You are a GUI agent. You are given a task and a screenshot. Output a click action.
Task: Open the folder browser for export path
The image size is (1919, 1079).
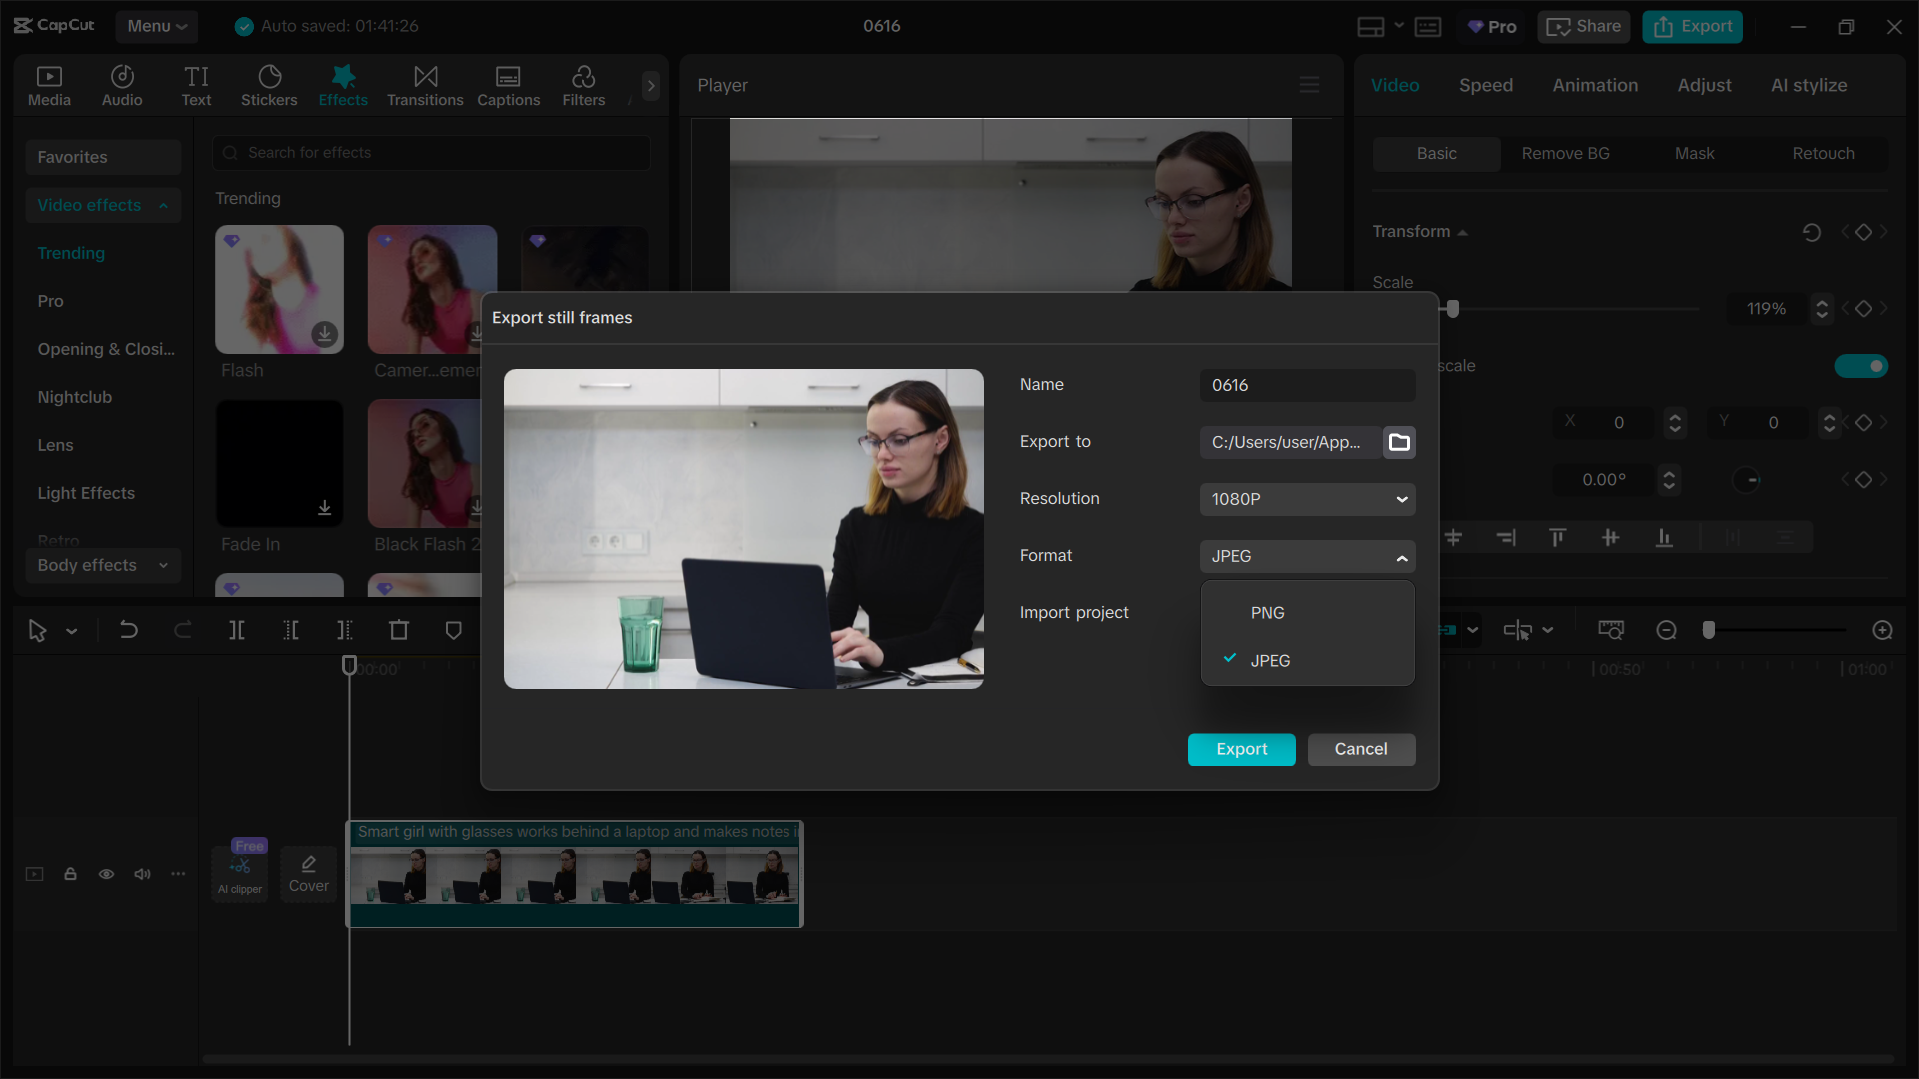pyautogui.click(x=1398, y=442)
